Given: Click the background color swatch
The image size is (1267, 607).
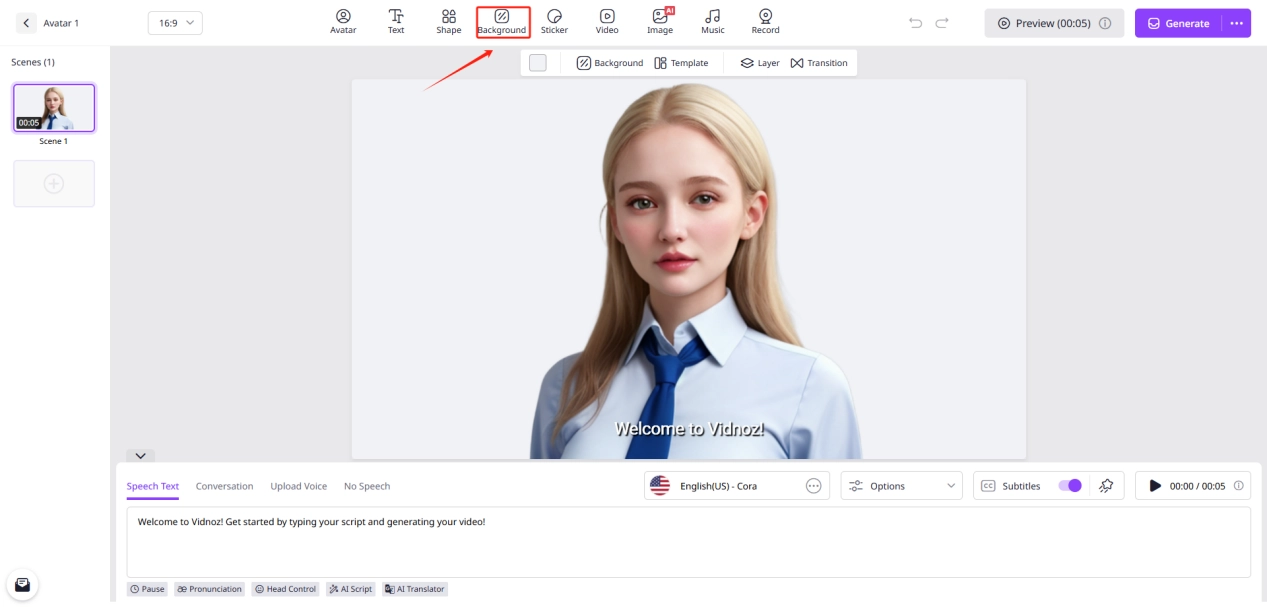Looking at the screenshot, I should pyautogui.click(x=538, y=63).
